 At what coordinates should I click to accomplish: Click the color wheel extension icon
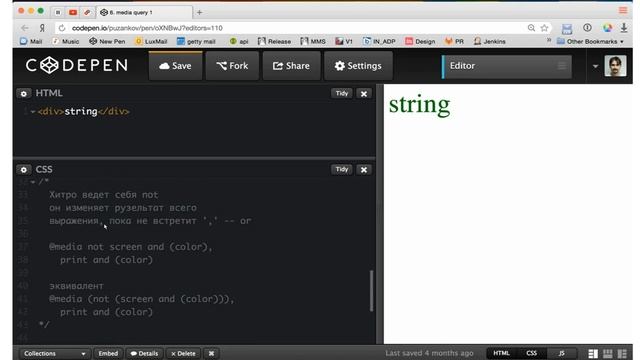607,28
